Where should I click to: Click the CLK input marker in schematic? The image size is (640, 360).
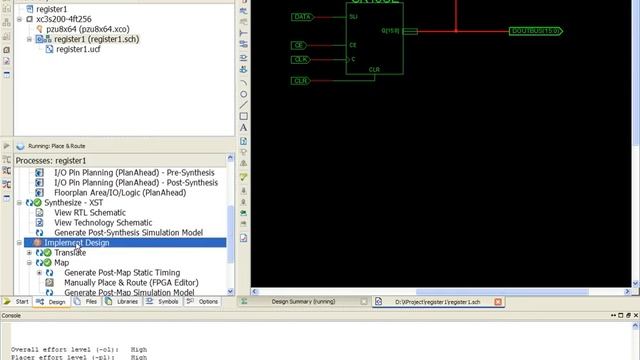(x=301, y=60)
